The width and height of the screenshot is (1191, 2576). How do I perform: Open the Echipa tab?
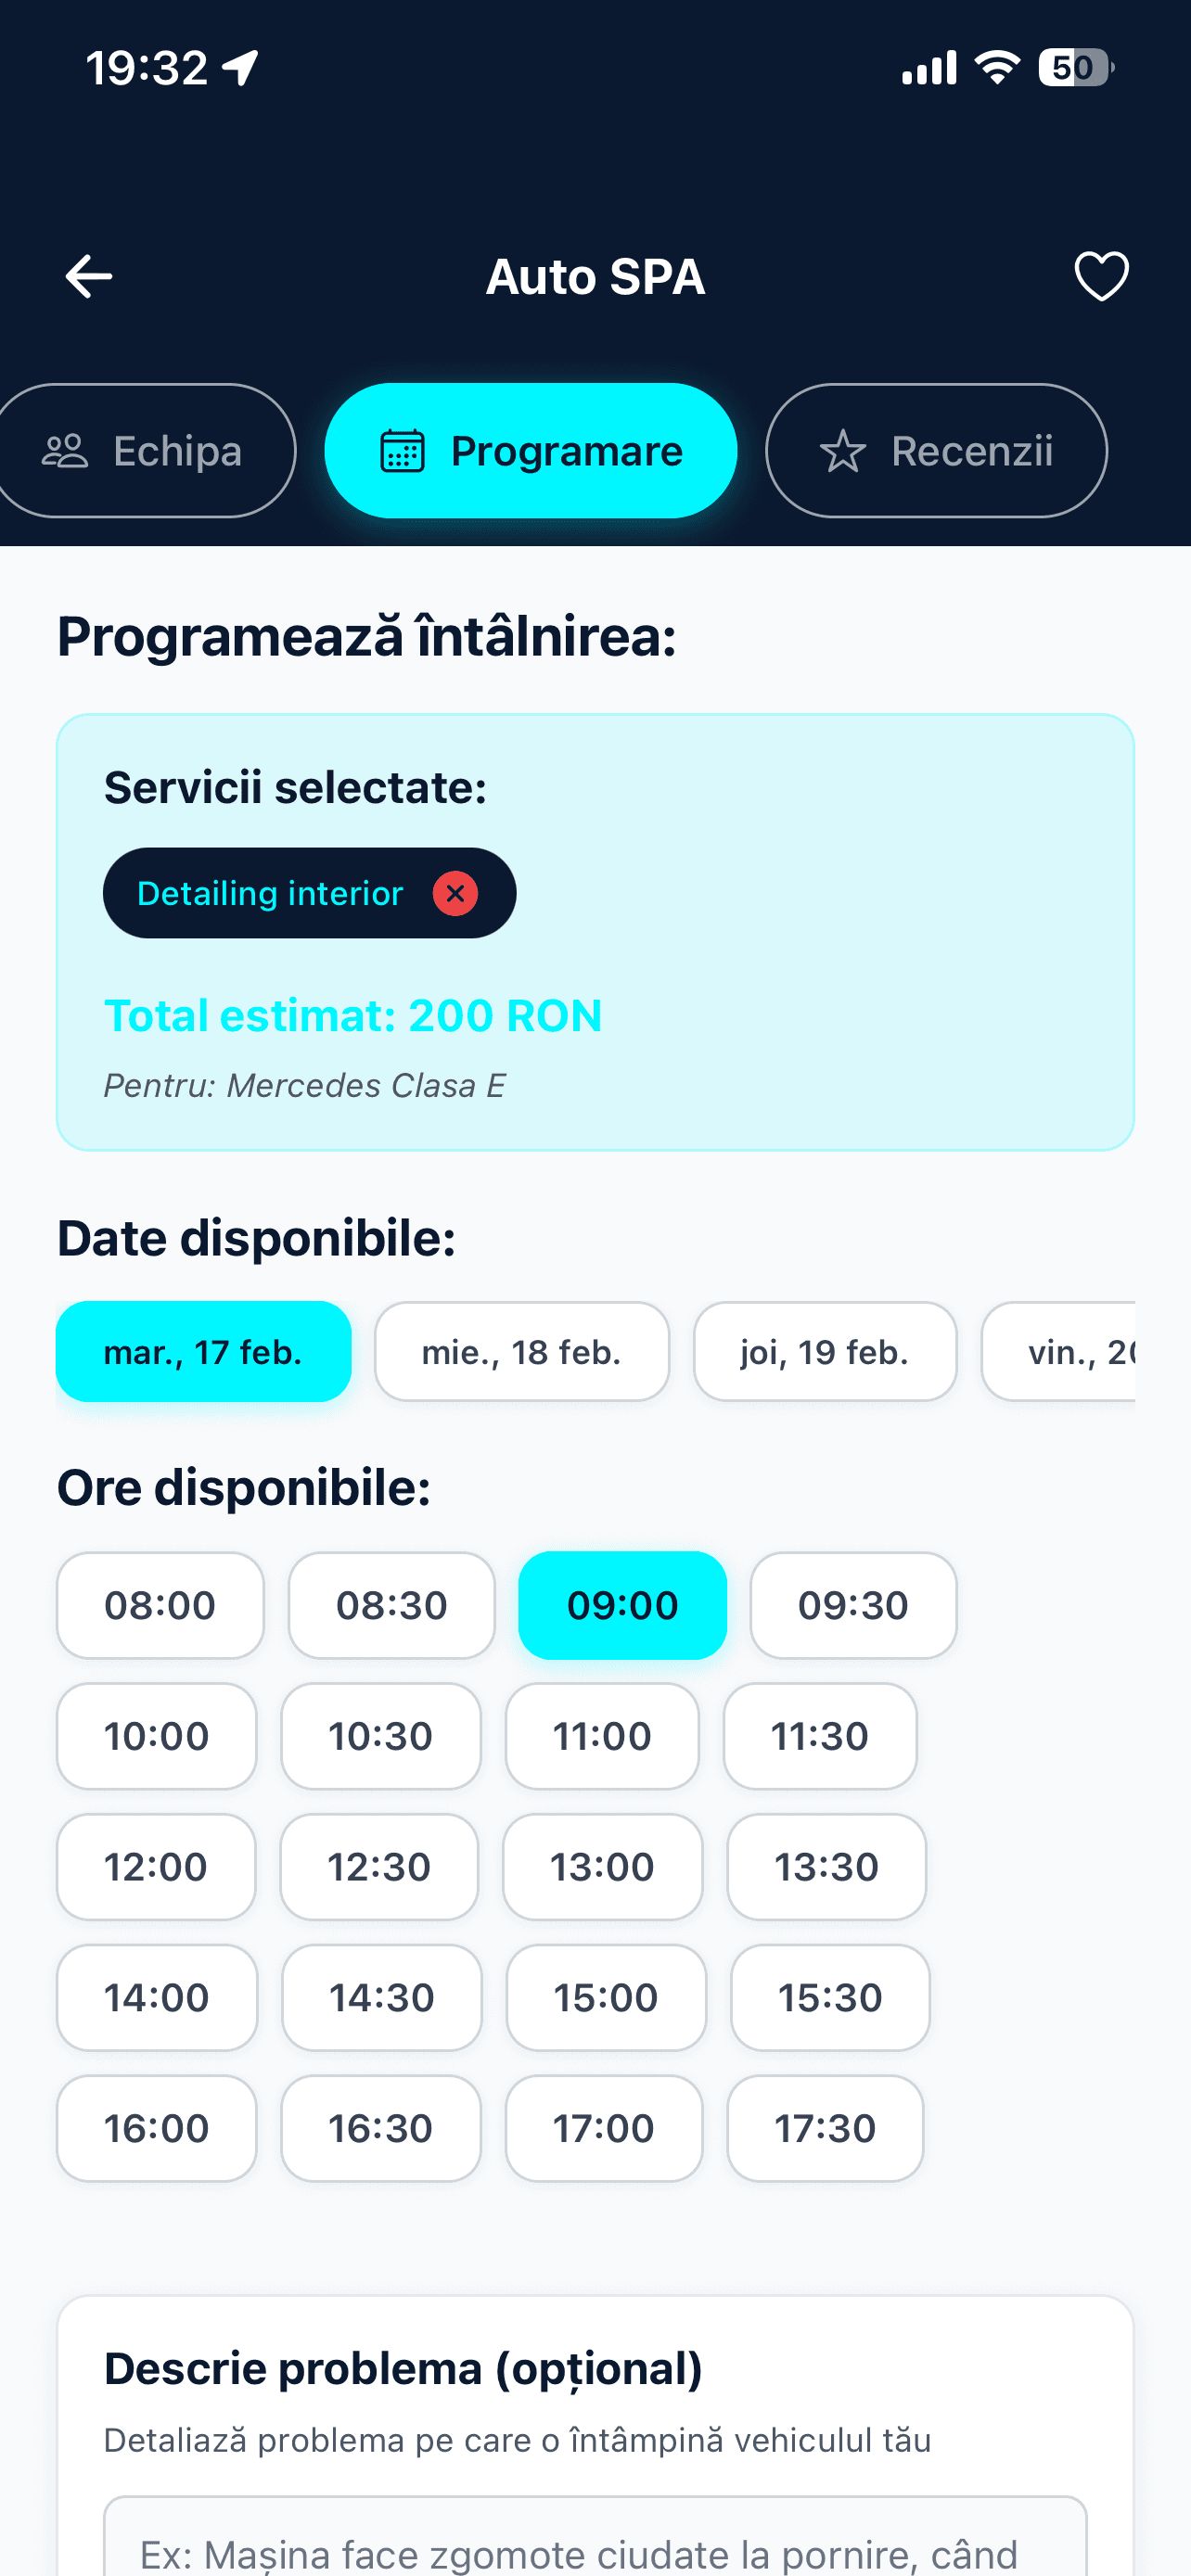click(146, 451)
